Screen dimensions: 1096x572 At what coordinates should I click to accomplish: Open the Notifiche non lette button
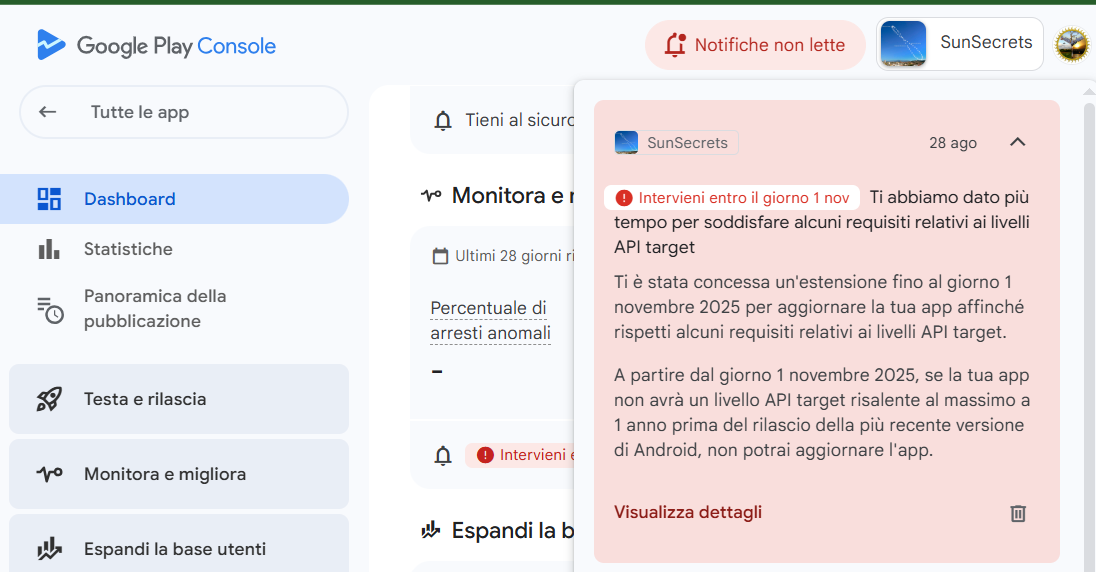click(x=755, y=45)
